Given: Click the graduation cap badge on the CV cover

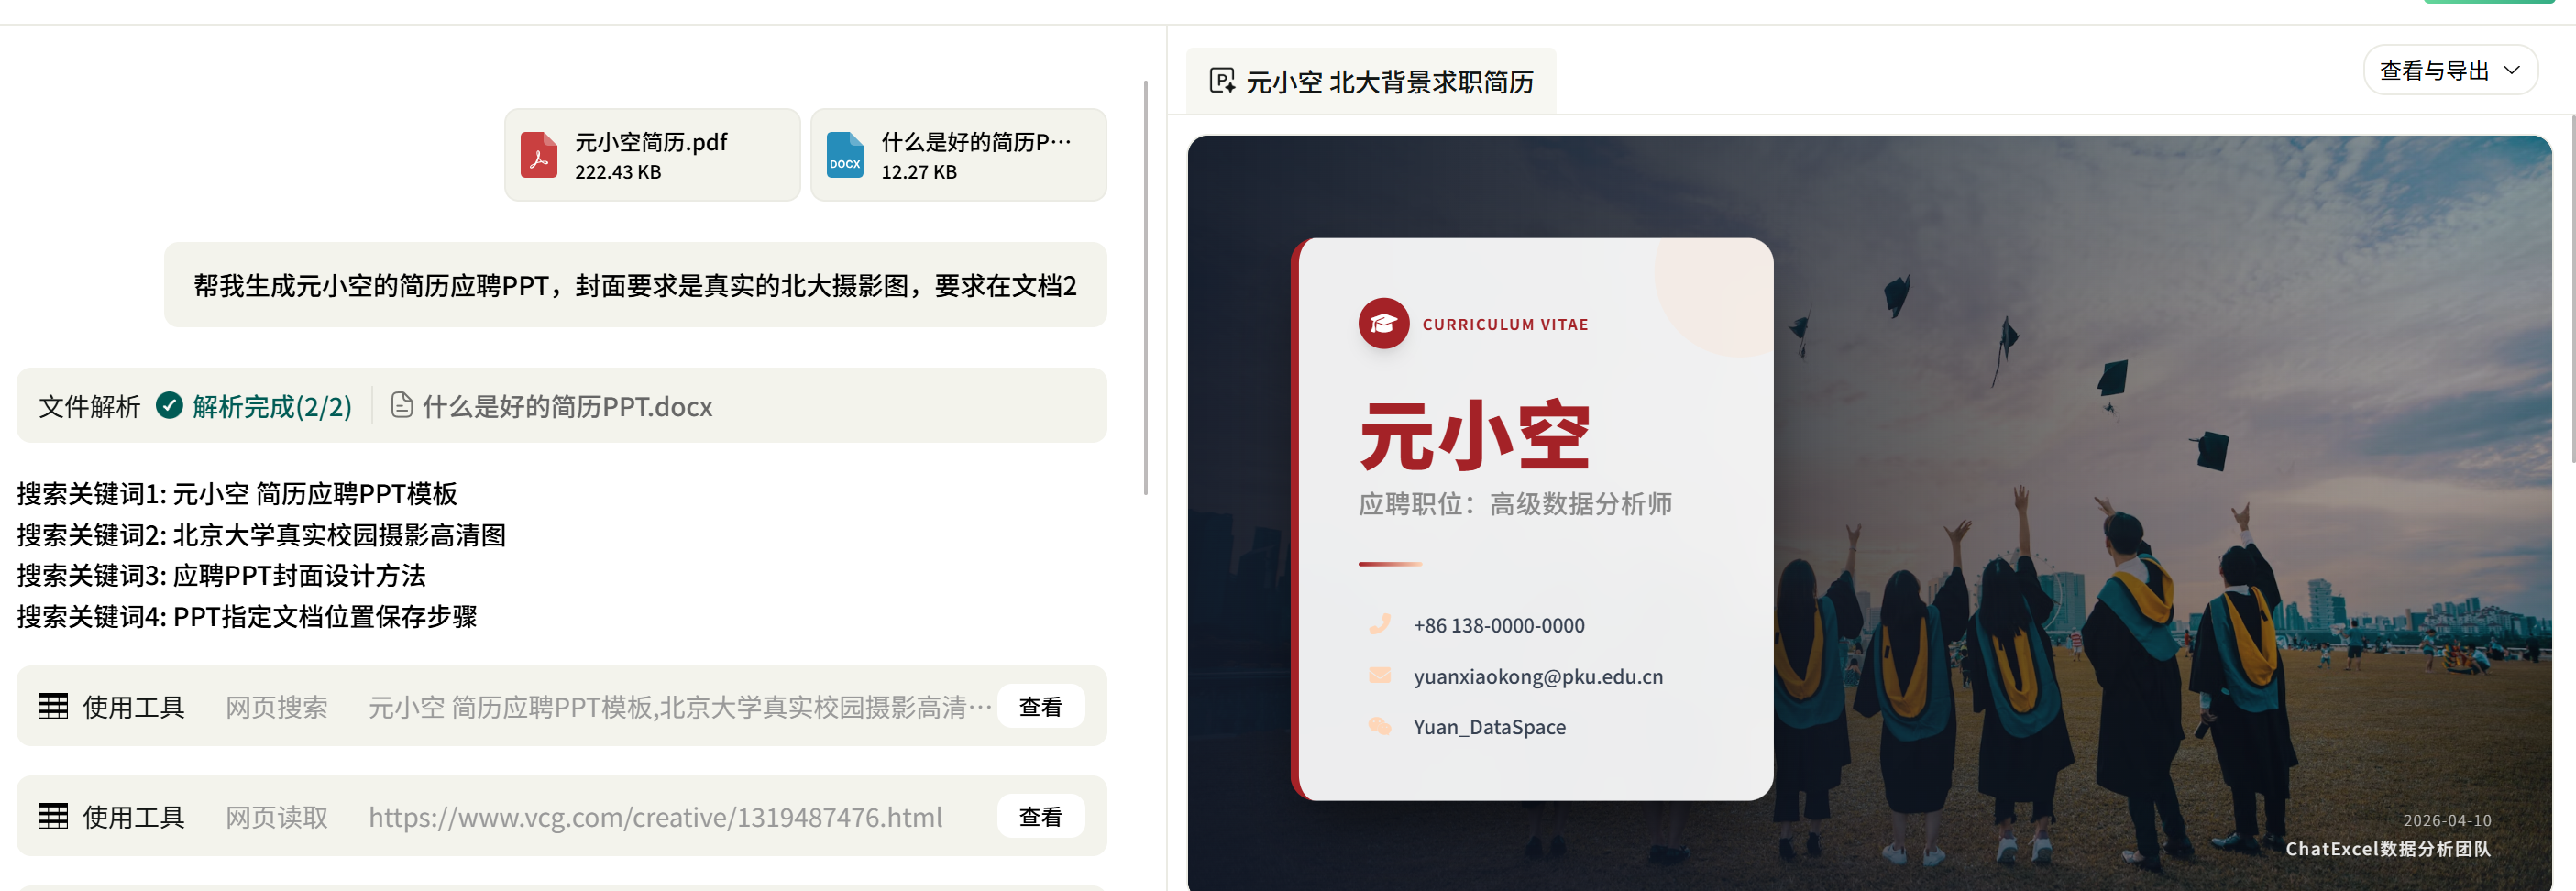Looking at the screenshot, I should click(1384, 323).
